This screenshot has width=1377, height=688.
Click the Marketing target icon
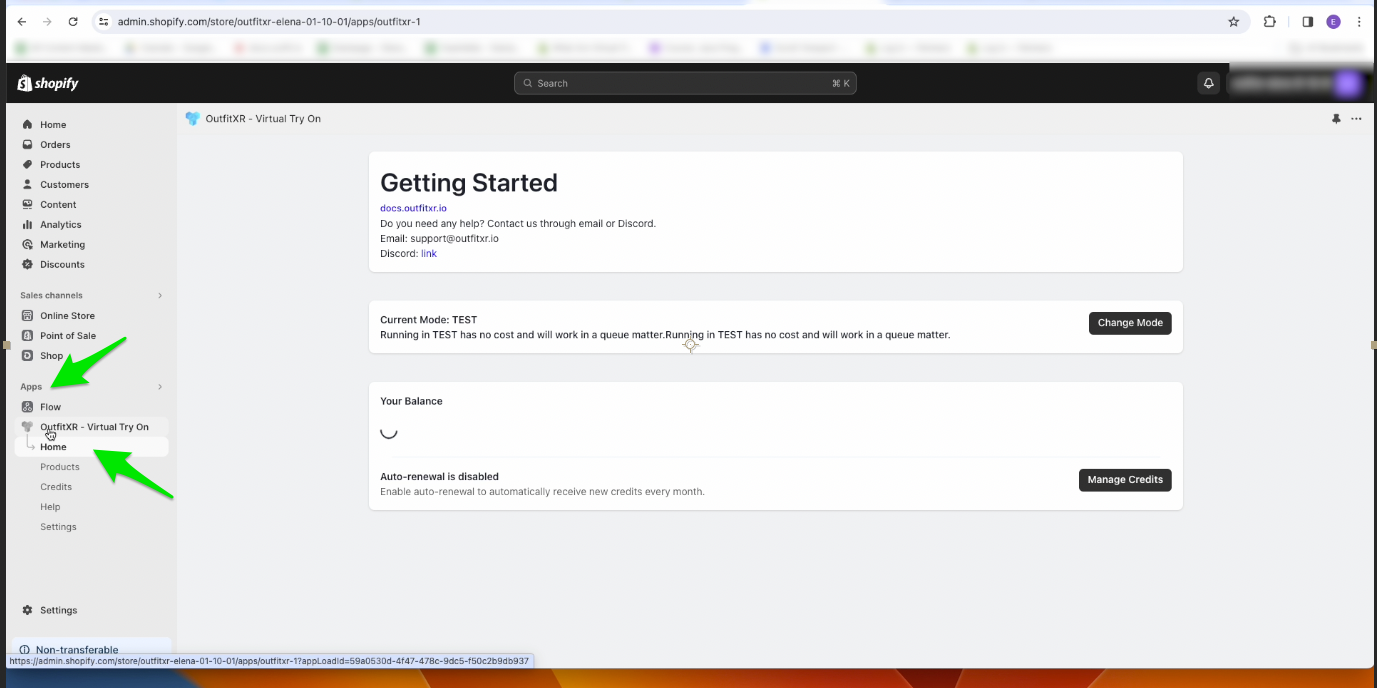tap(27, 245)
